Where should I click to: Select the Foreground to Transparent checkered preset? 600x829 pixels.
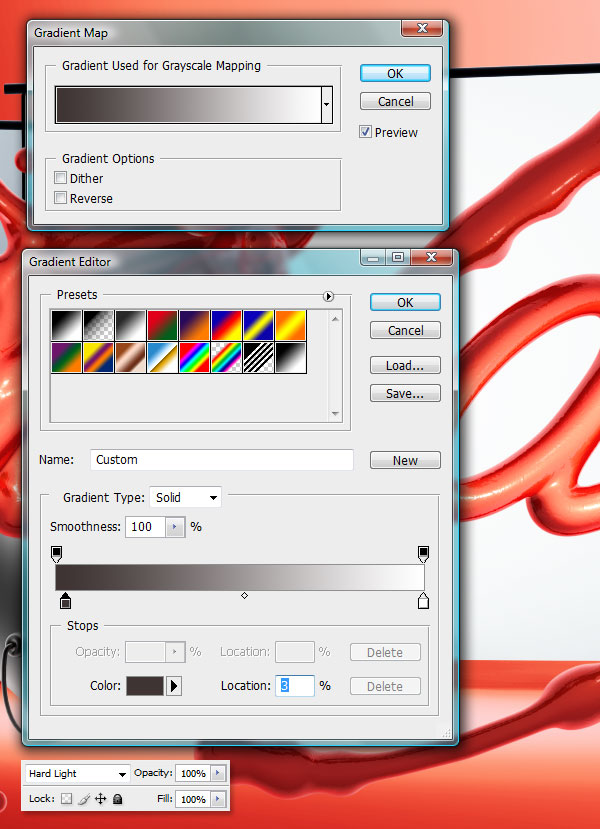pos(98,325)
